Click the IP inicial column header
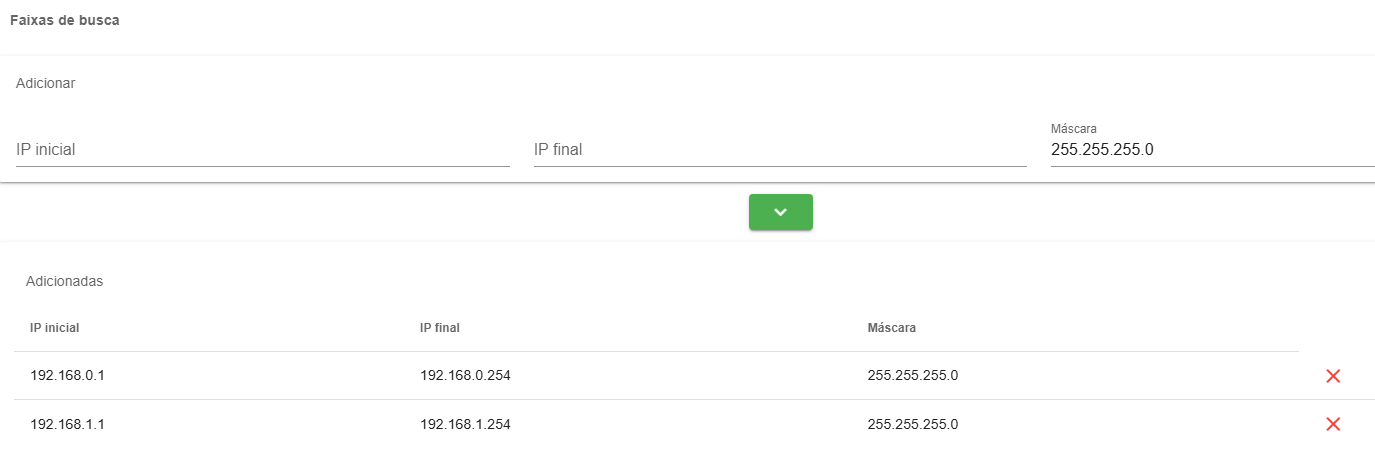The height and width of the screenshot is (458, 1375). pos(55,327)
